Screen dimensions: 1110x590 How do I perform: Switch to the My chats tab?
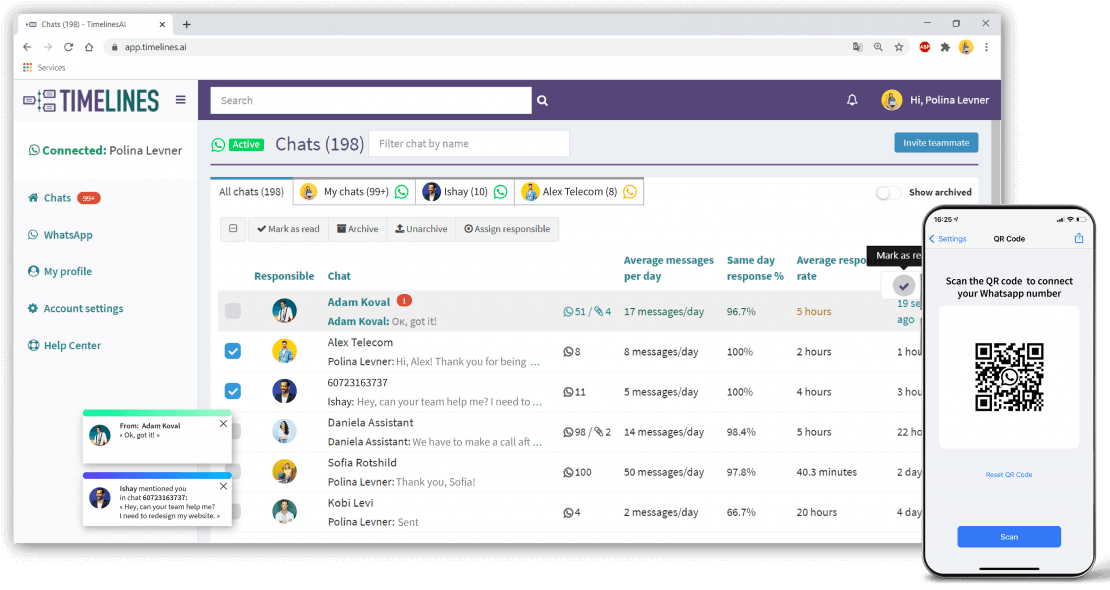(350, 191)
